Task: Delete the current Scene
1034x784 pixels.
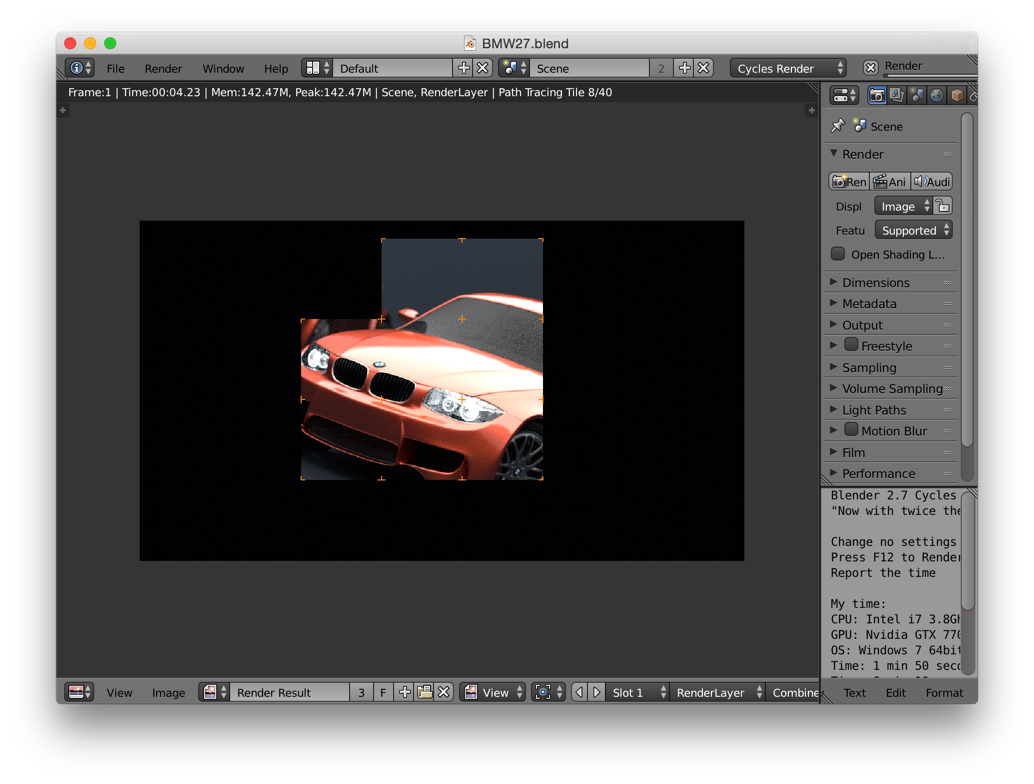Action: pyautogui.click(x=704, y=68)
